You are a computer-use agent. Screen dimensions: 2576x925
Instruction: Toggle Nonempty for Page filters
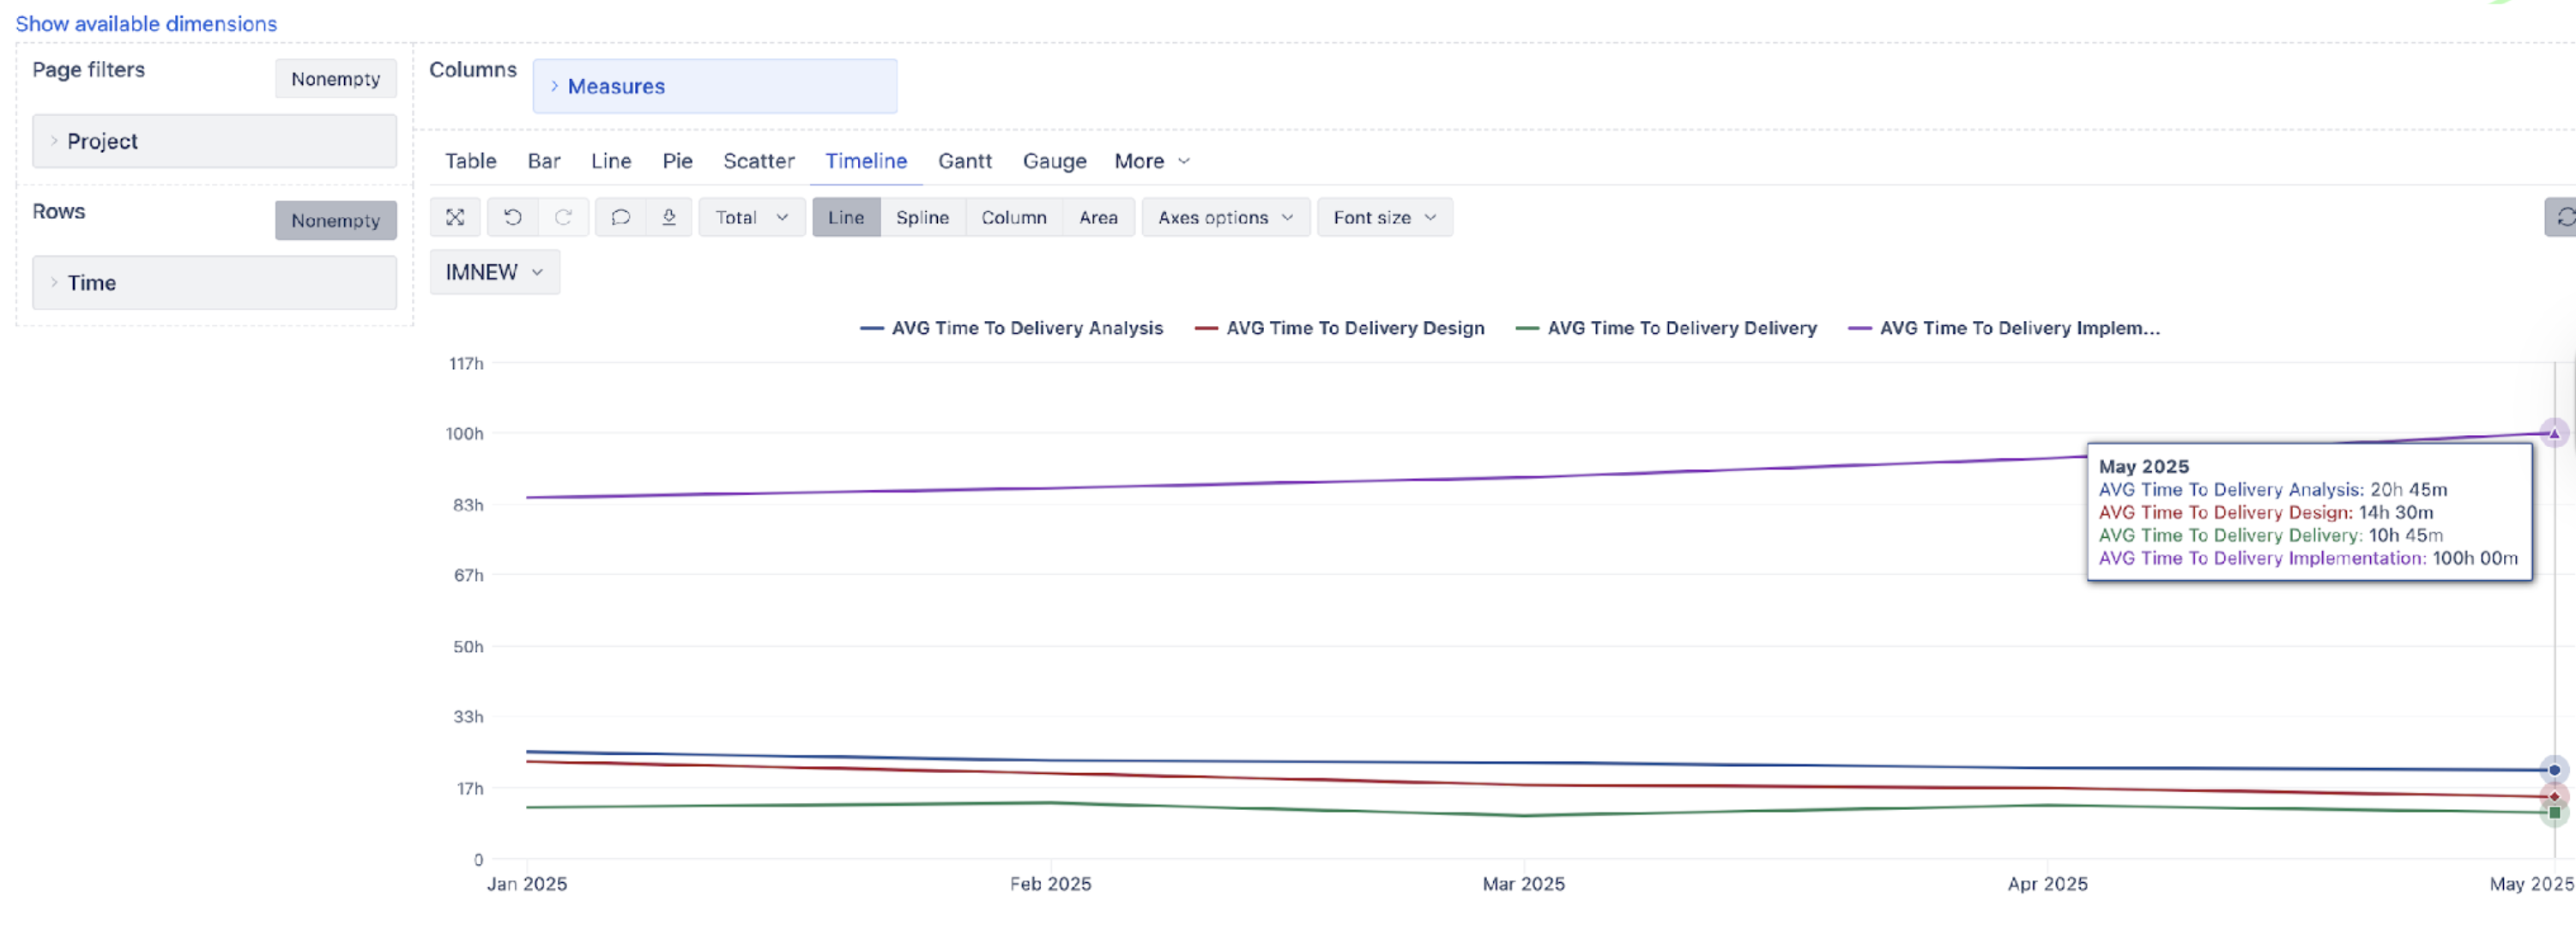click(335, 79)
